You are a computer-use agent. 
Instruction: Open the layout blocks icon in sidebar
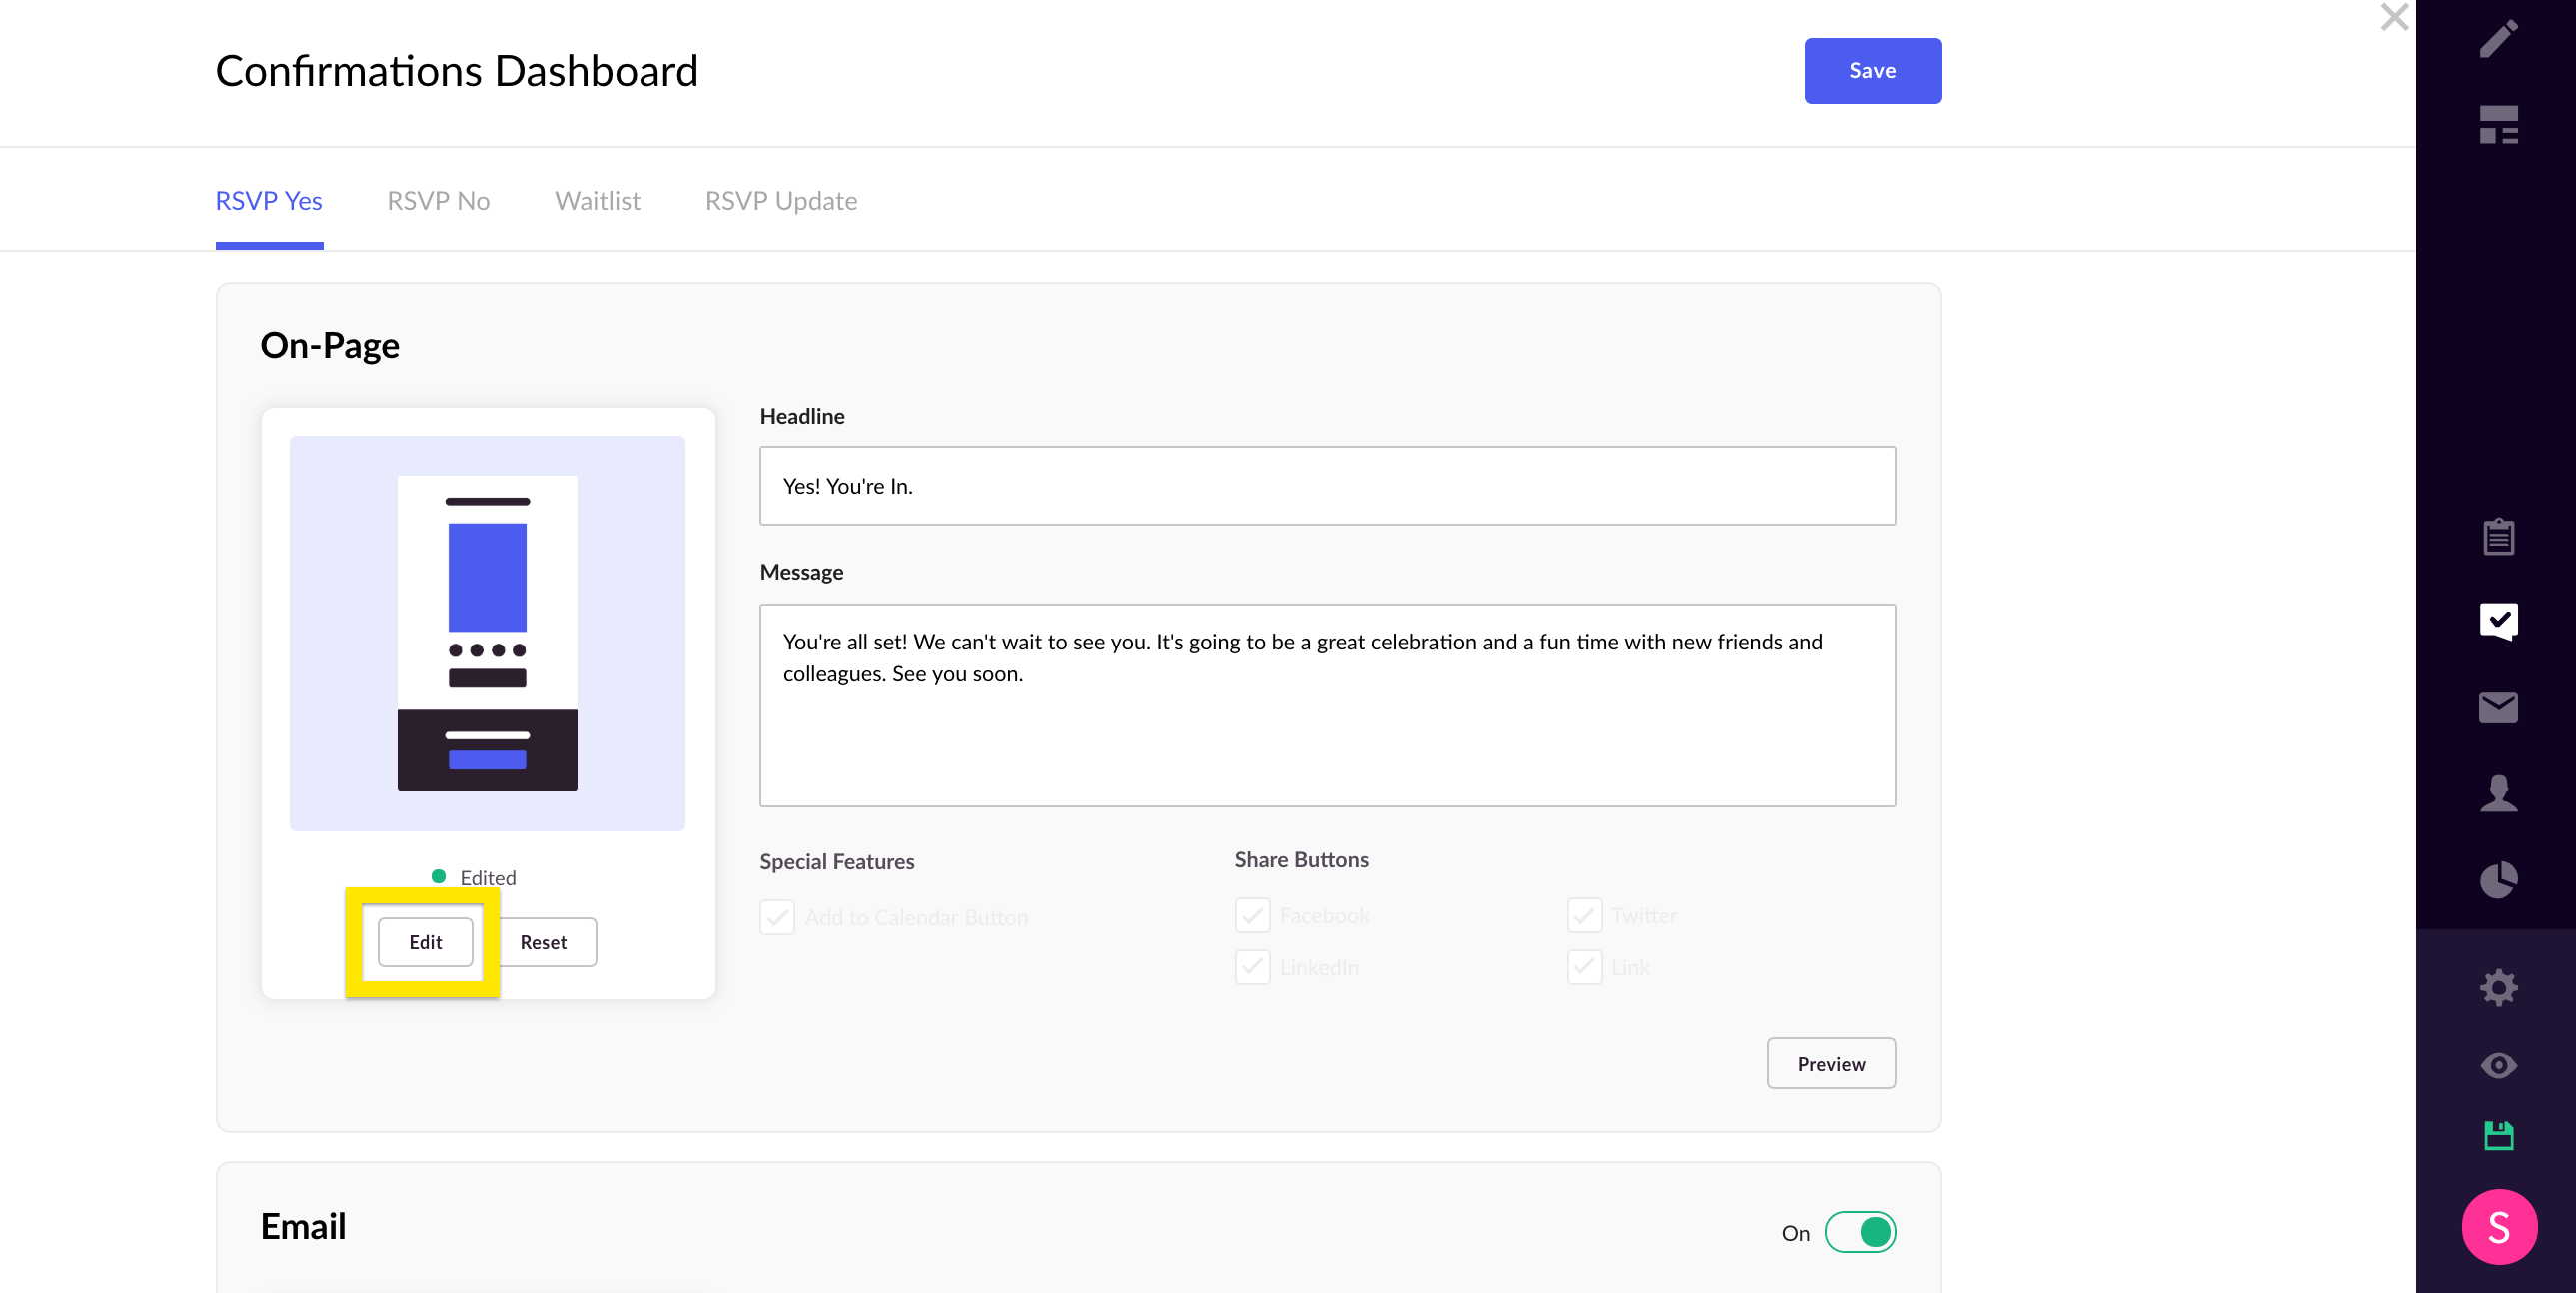point(2498,125)
